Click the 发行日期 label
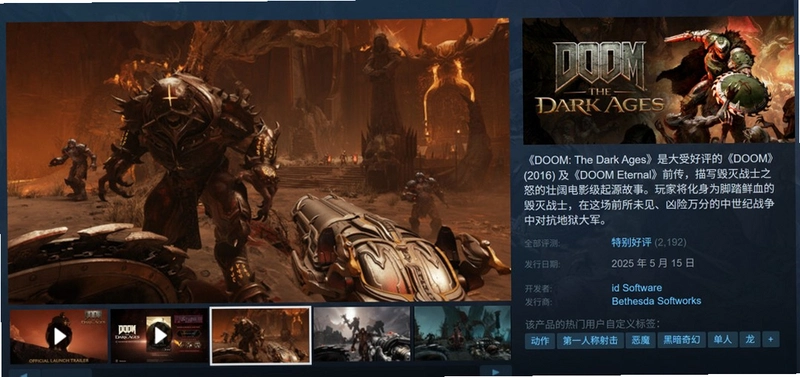The width and height of the screenshot is (800, 377). coord(542,265)
